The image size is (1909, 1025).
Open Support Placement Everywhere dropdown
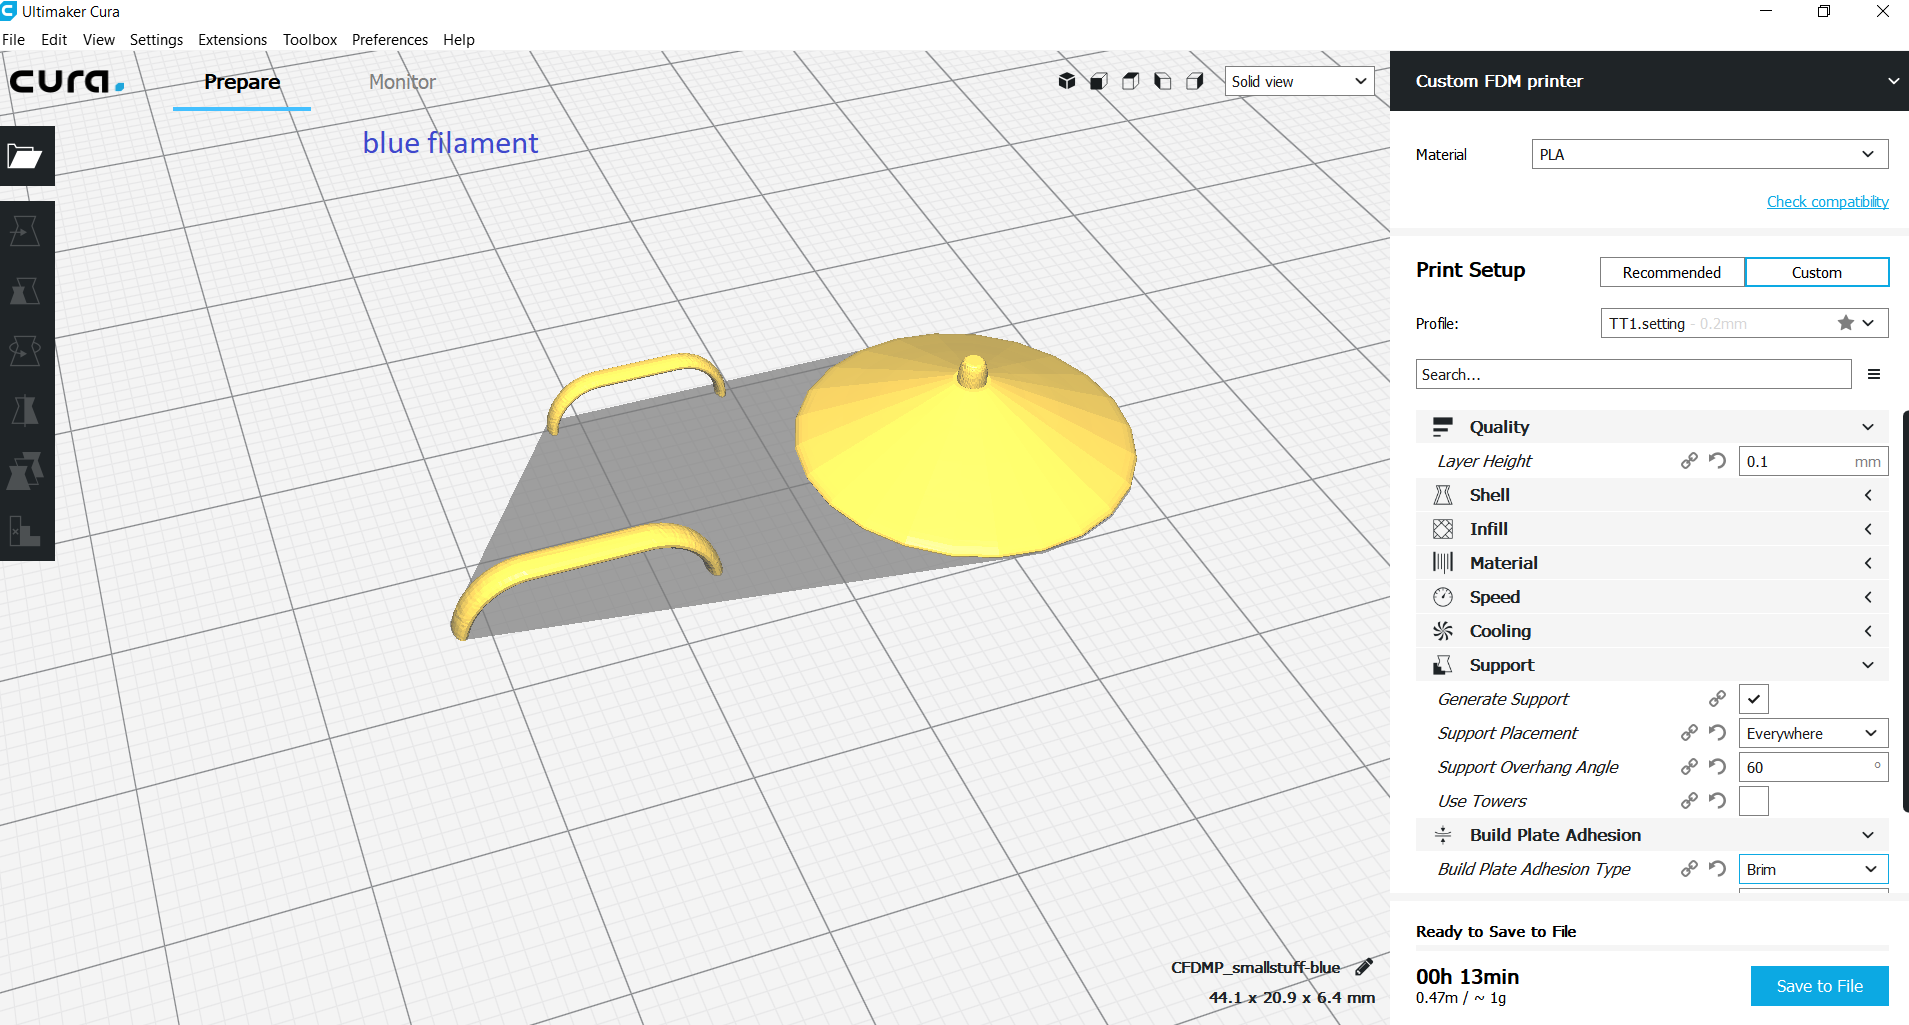1813,733
